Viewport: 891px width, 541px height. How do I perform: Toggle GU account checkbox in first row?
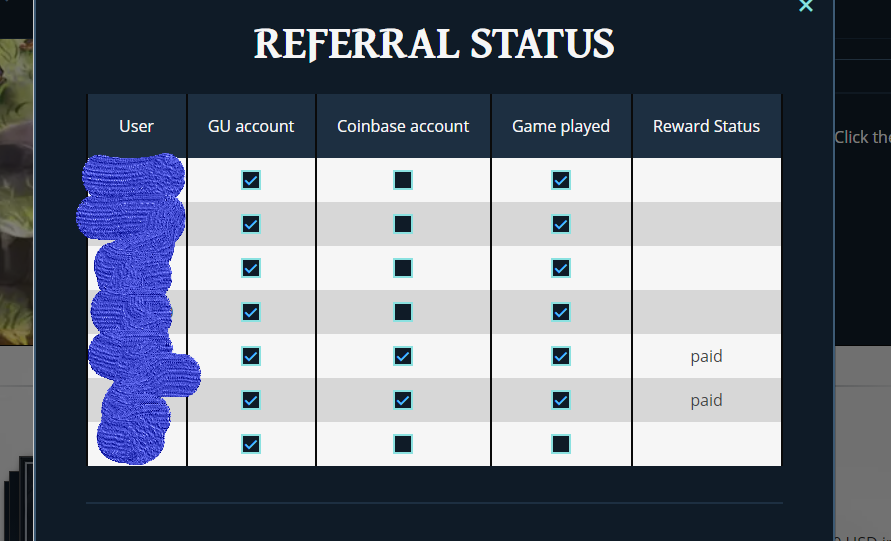tap(251, 180)
